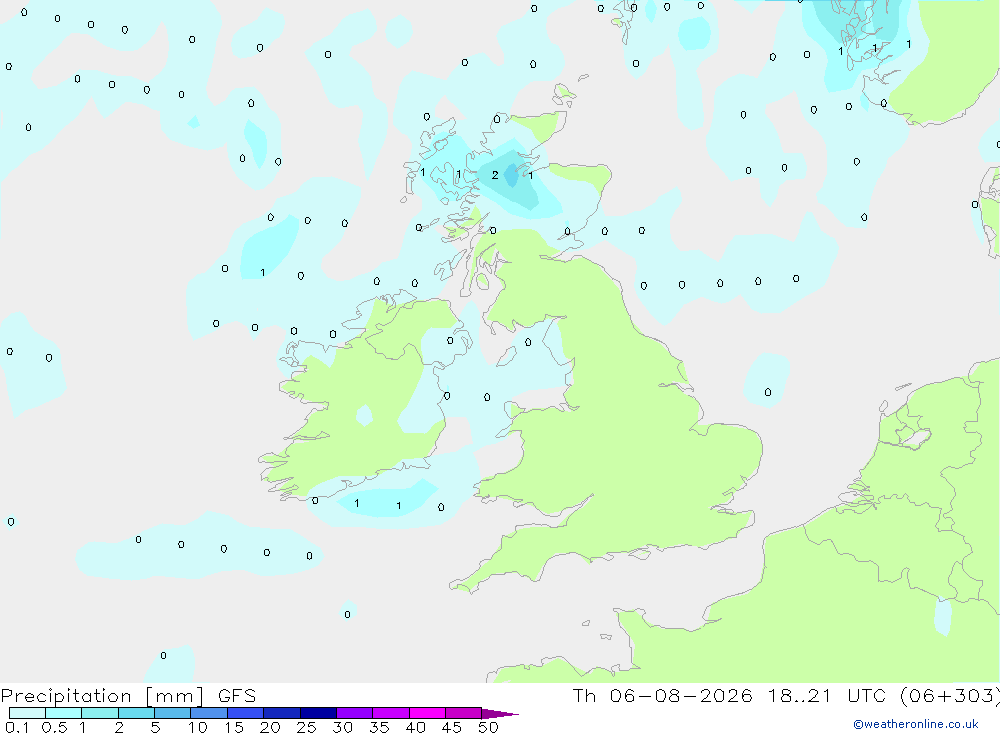This screenshot has height=733, width=1000.
Task: Pick the 5–10 mm legend swatch
Action: point(173,713)
